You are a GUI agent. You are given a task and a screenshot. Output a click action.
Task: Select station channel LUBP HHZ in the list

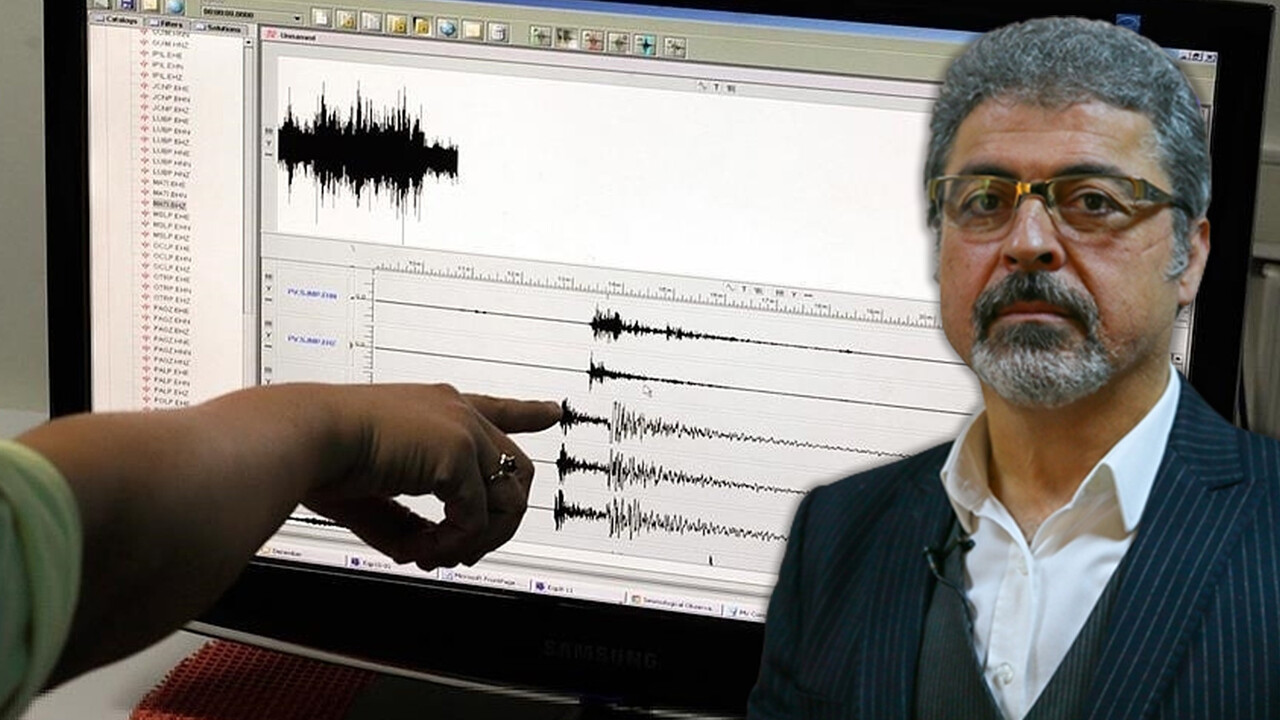[x=171, y=173]
